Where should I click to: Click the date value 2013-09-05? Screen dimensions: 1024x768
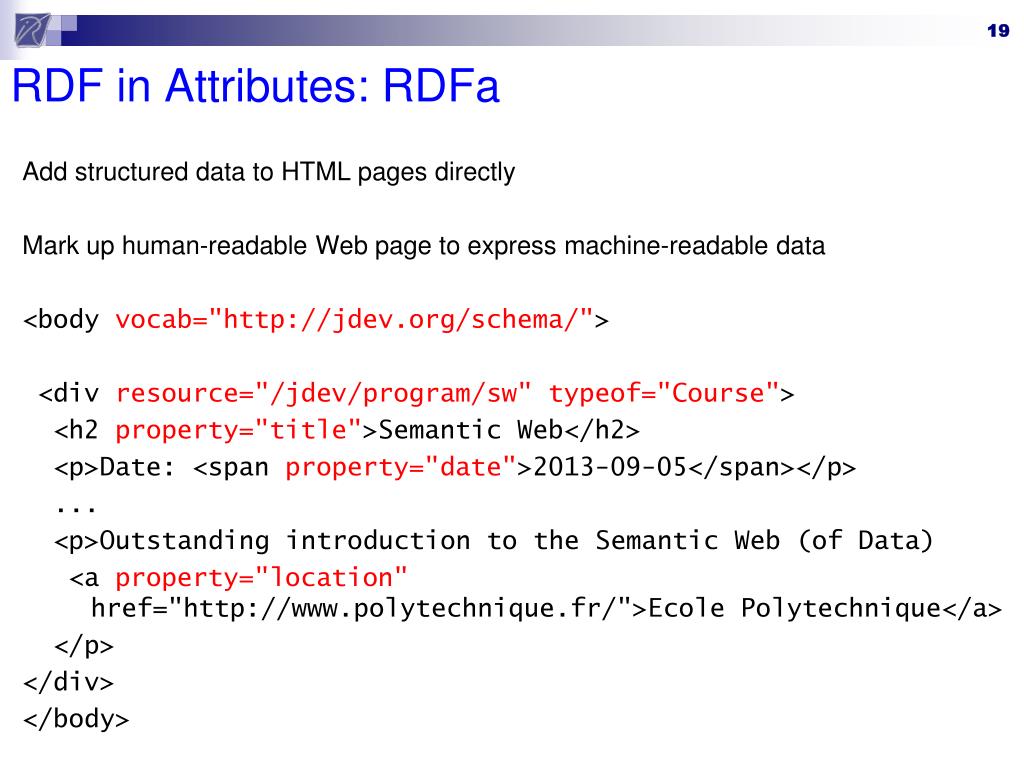[x=610, y=468]
